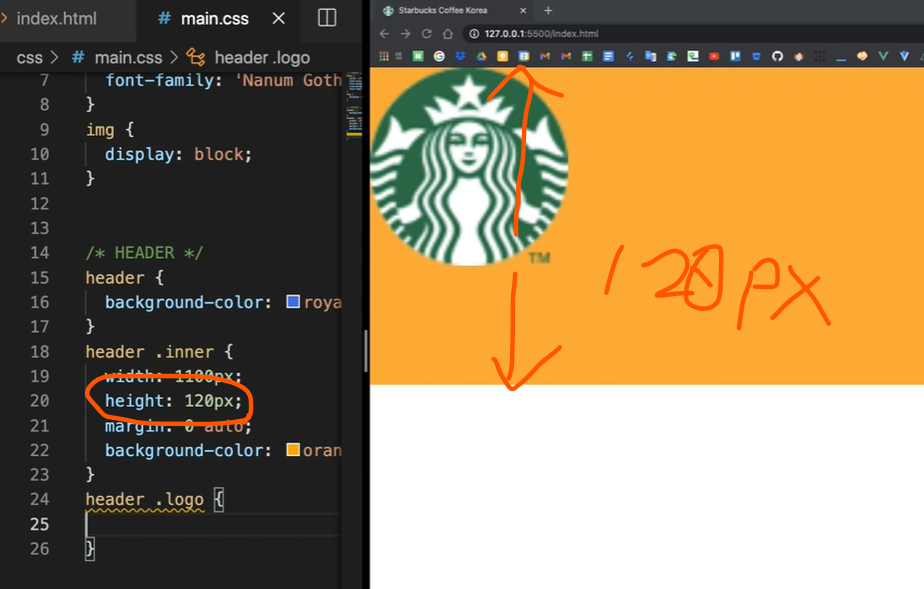Place the cursor on empty line 12
924x589 pixels.
pyautogui.click(x=212, y=204)
